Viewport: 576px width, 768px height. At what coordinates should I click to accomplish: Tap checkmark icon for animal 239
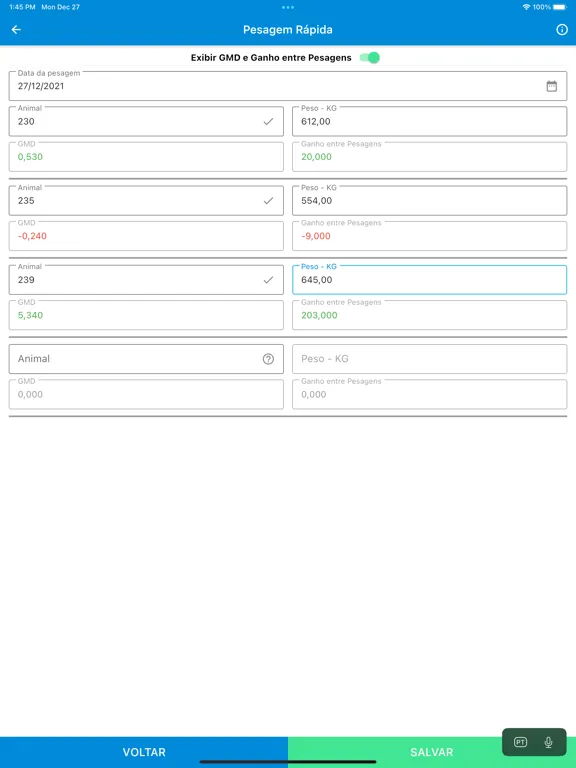268,280
